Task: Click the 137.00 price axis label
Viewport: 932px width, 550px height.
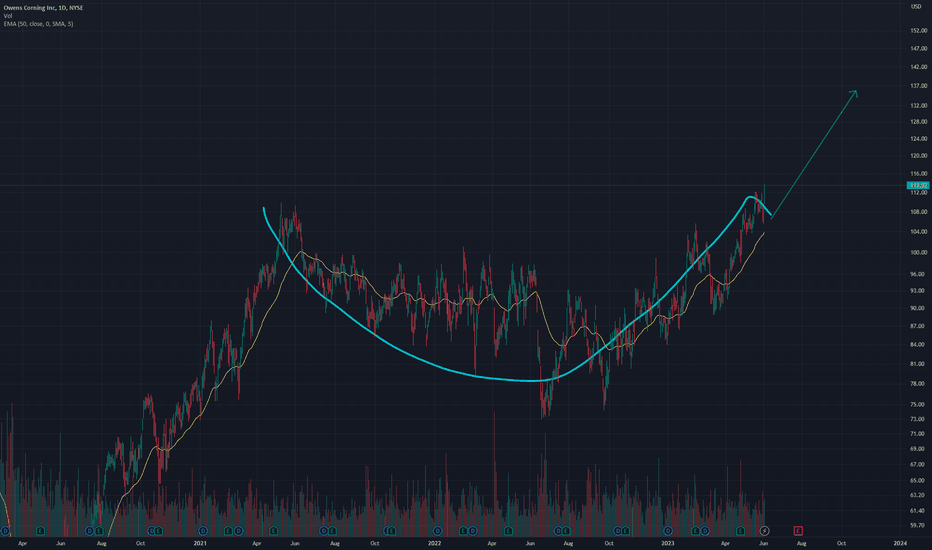Action: pos(919,86)
